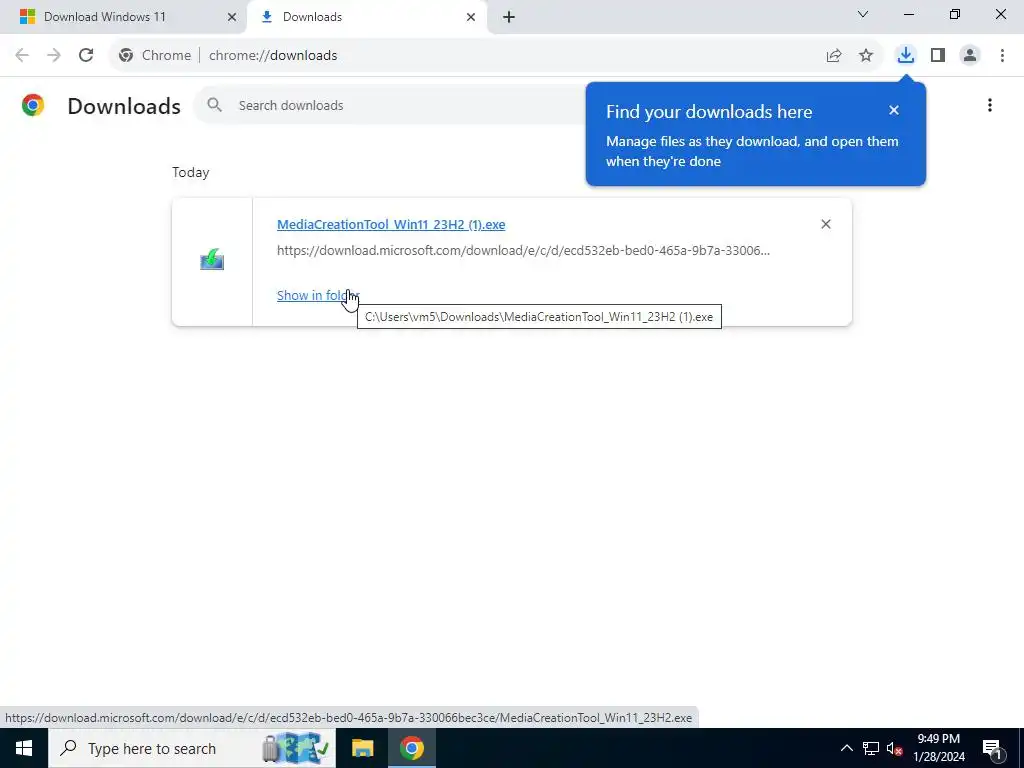The image size is (1024, 768).
Task: Click the Today date heading
Action: pyautogui.click(x=191, y=172)
